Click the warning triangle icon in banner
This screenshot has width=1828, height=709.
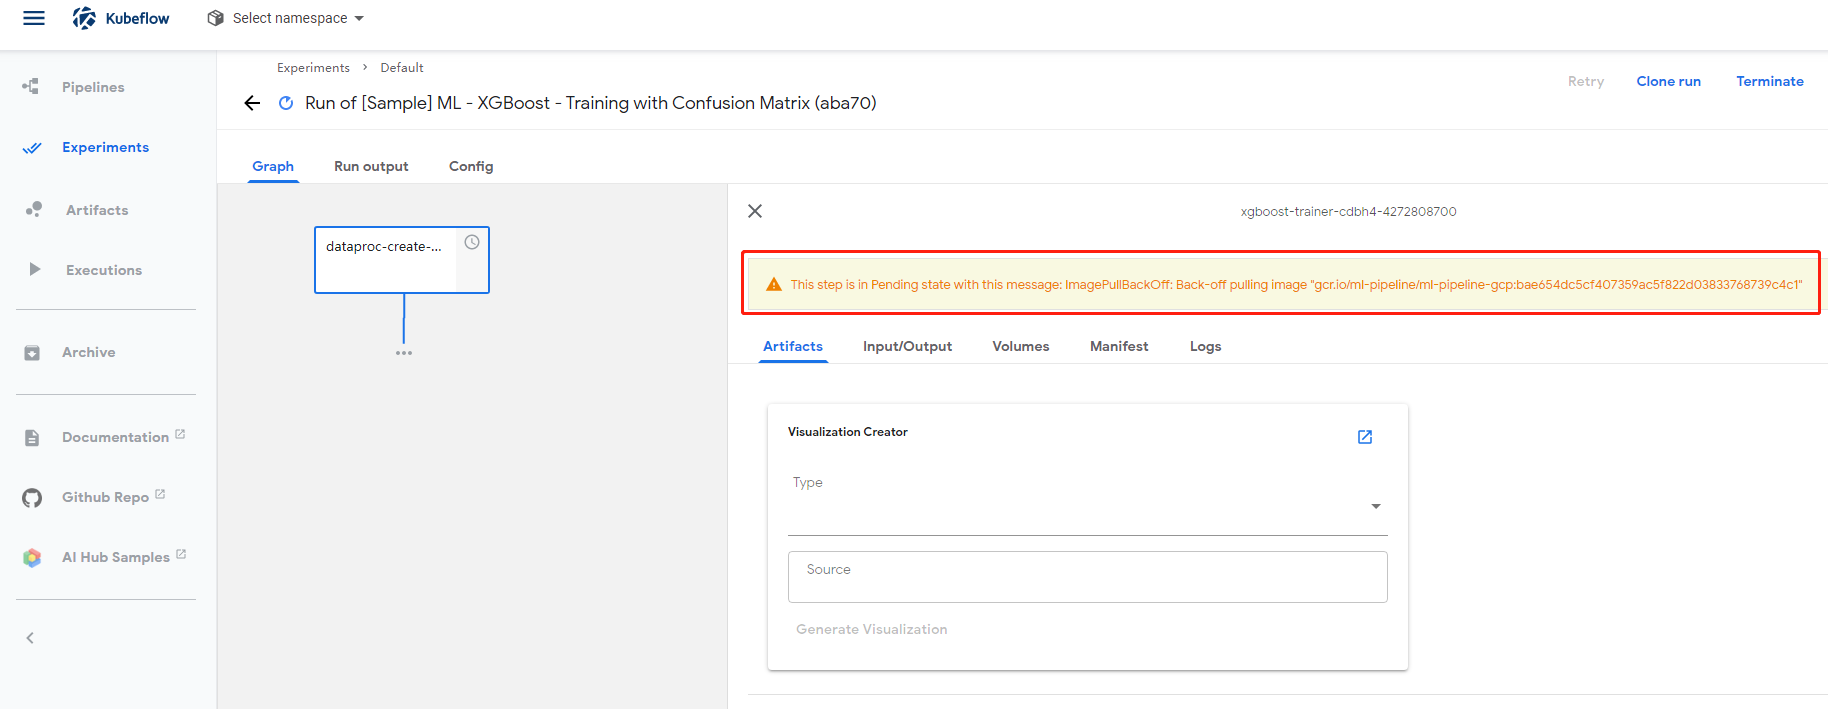773,285
